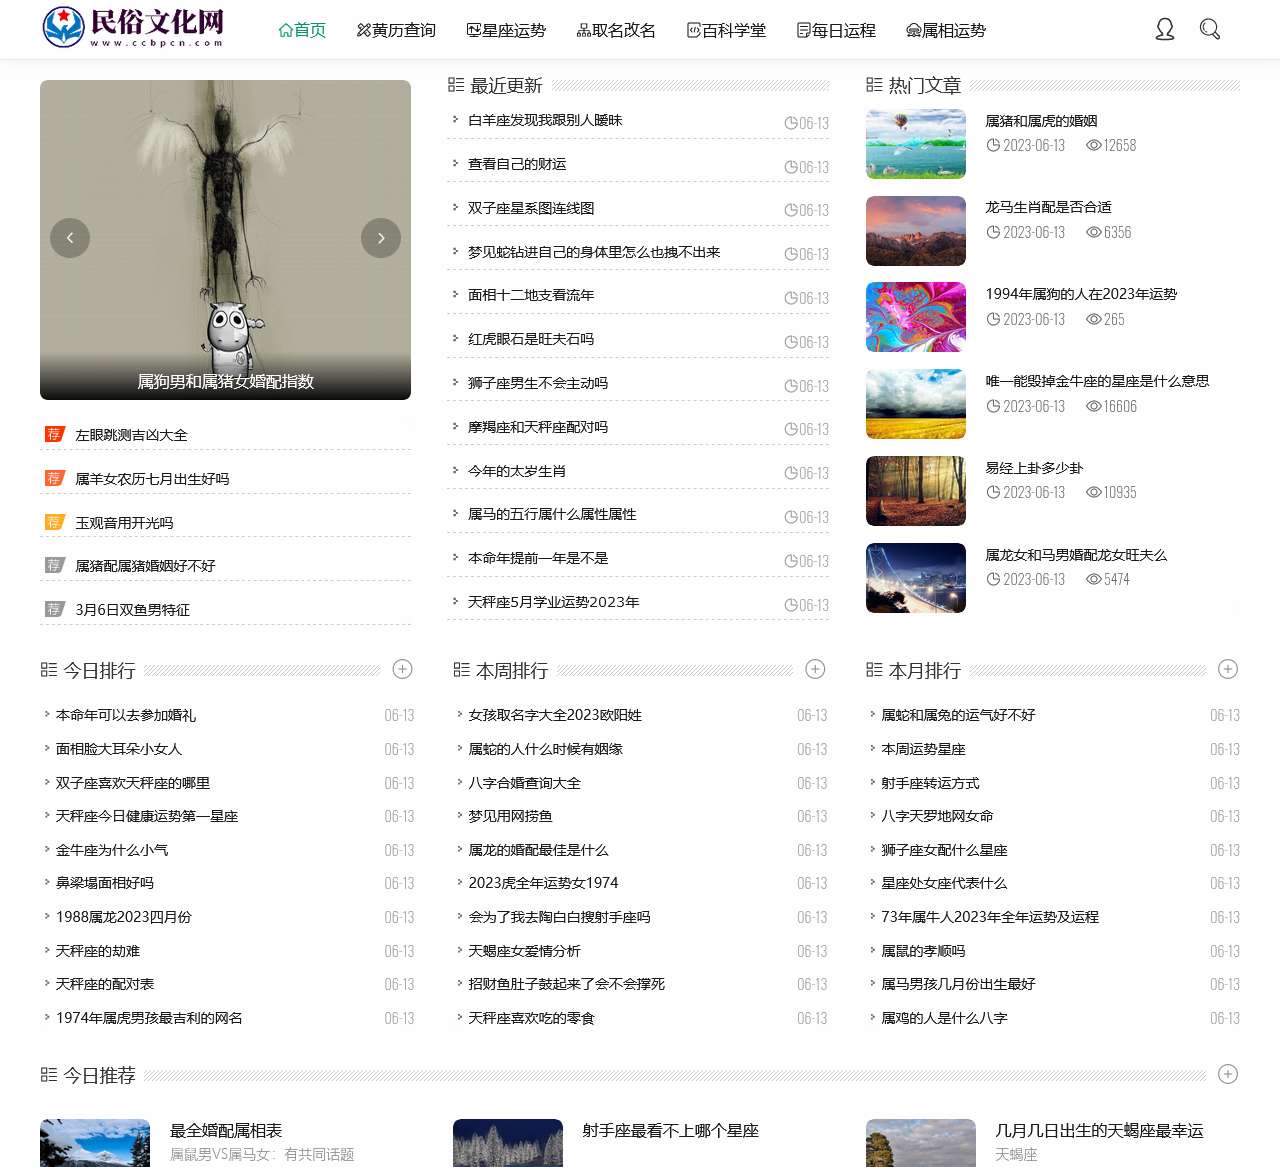This screenshot has height=1167, width=1280.
Task: Open 黄历查询 navigation item
Action: click(x=396, y=30)
